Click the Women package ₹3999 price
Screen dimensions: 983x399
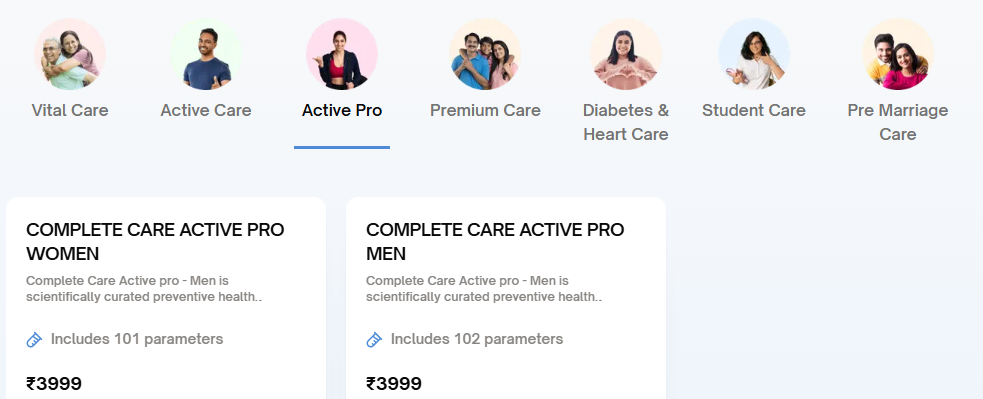click(54, 383)
